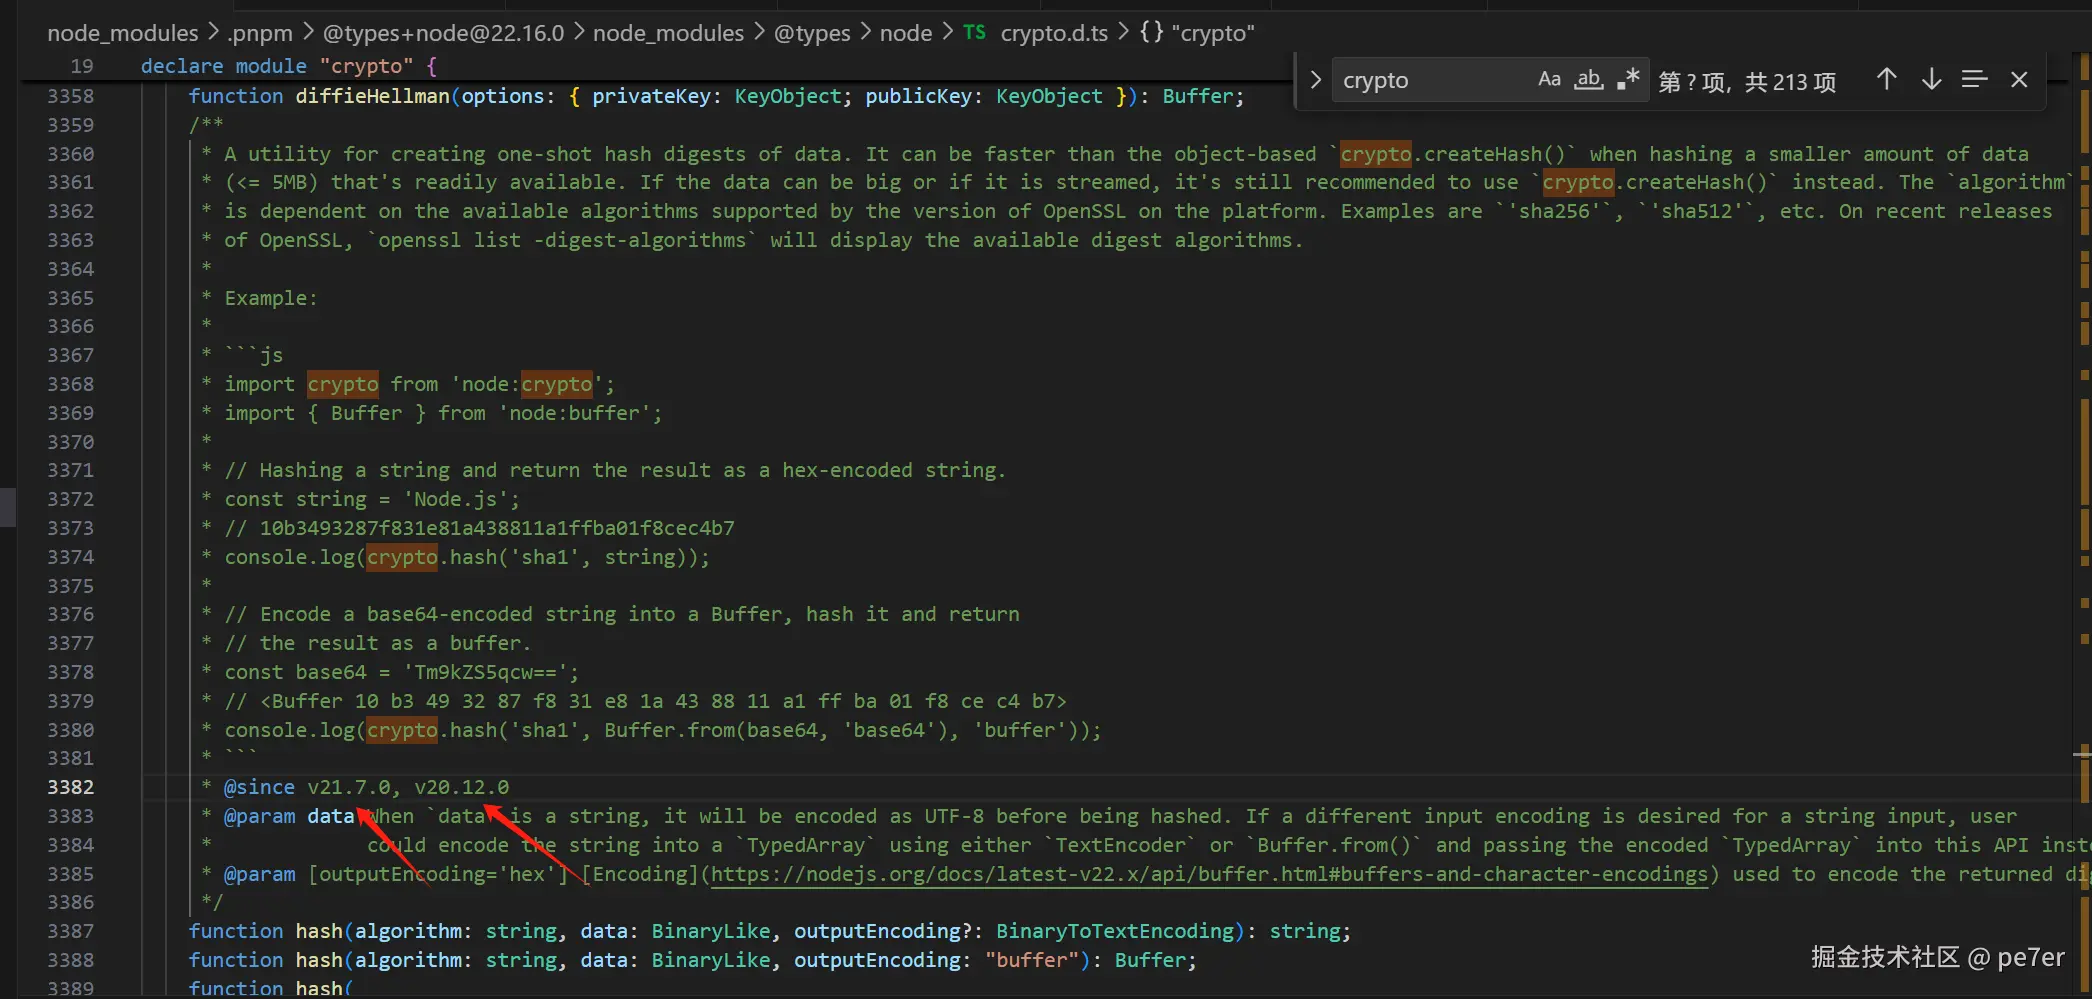Toggle Match Case in the find box
Image resolution: width=2092 pixels, height=999 pixels.
pyautogui.click(x=1549, y=80)
